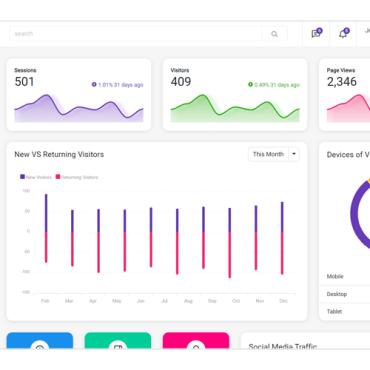Click the New VS Returning Visitors heading
Viewport: 370px width, 370px height.
(59, 154)
